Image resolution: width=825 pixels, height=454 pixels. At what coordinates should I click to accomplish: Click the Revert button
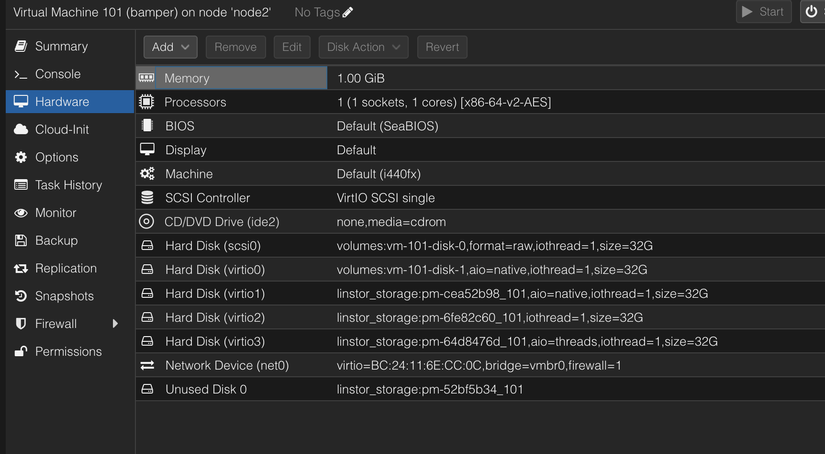click(442, 47)
